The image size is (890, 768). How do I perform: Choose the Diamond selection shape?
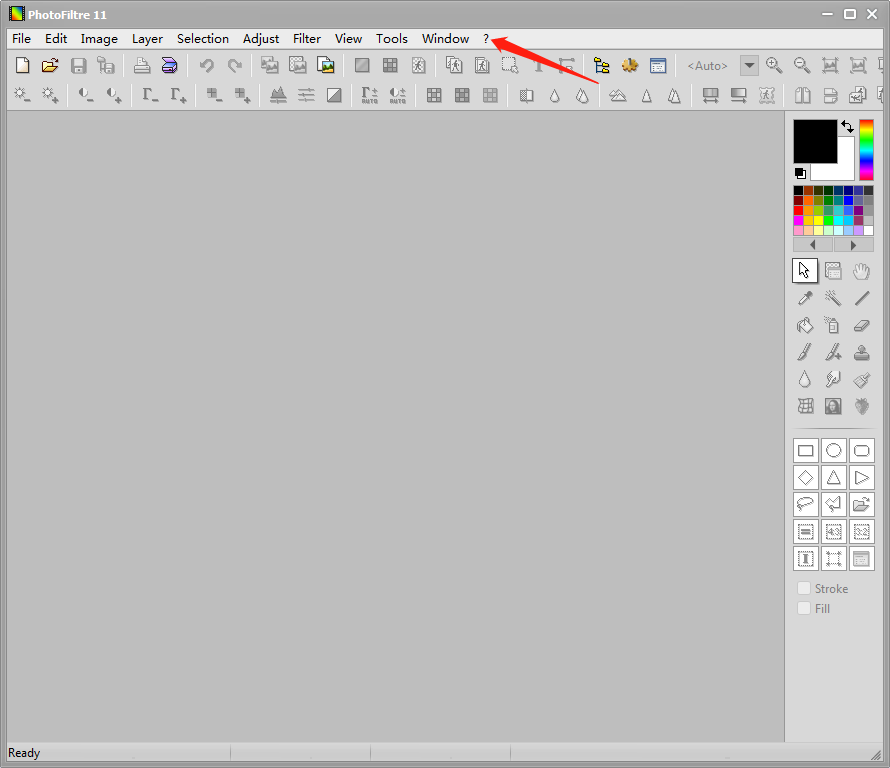(x=805, y=478)
